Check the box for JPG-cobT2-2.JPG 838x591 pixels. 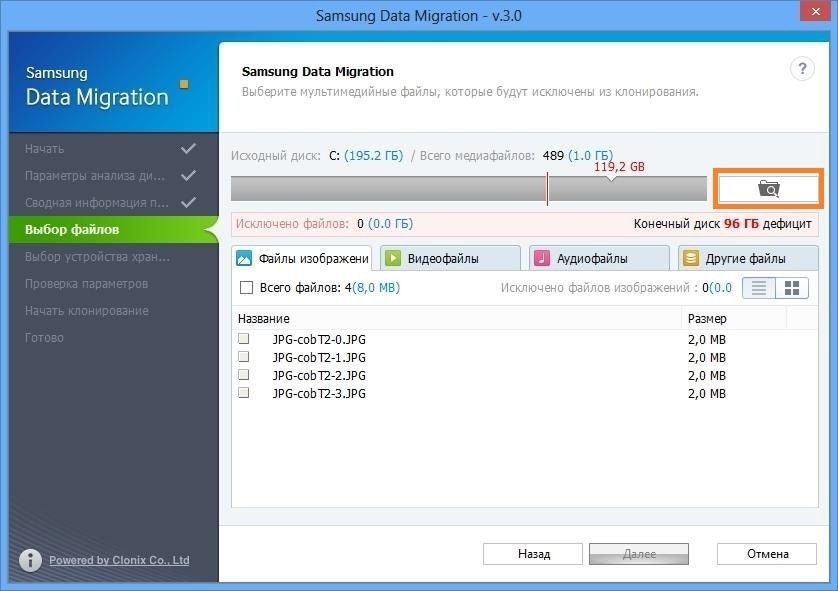[244, 375]
